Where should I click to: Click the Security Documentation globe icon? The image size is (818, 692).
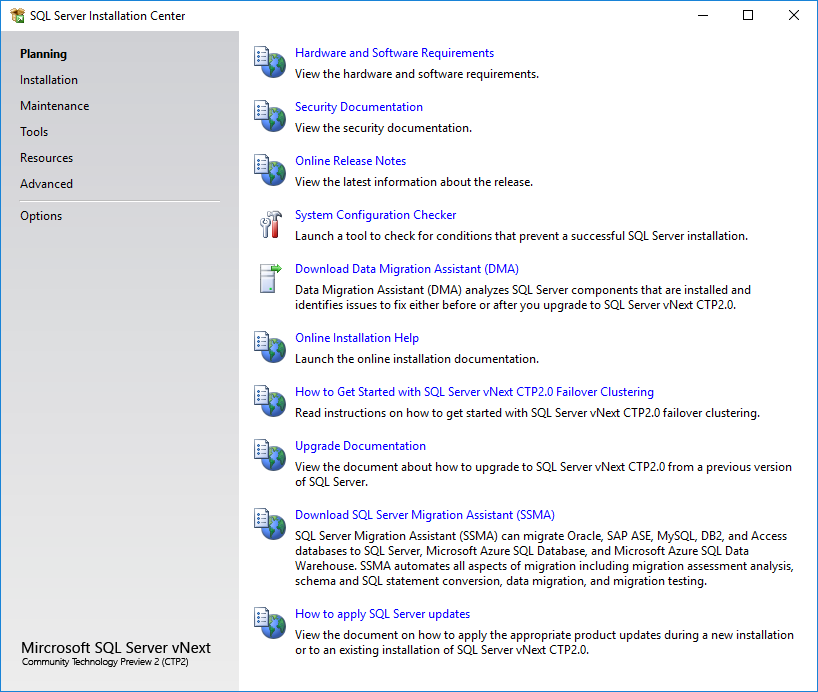(x=269, y=115)
